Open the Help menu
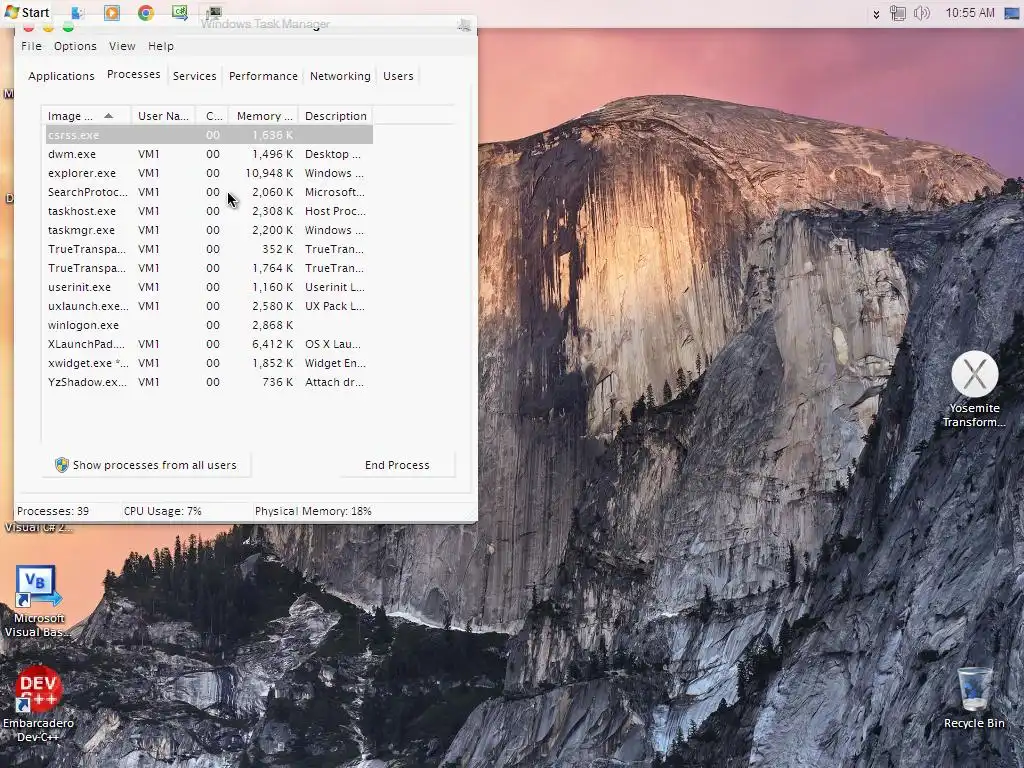Viewport: 1024px width, 768px height. (x=161, y=46)
